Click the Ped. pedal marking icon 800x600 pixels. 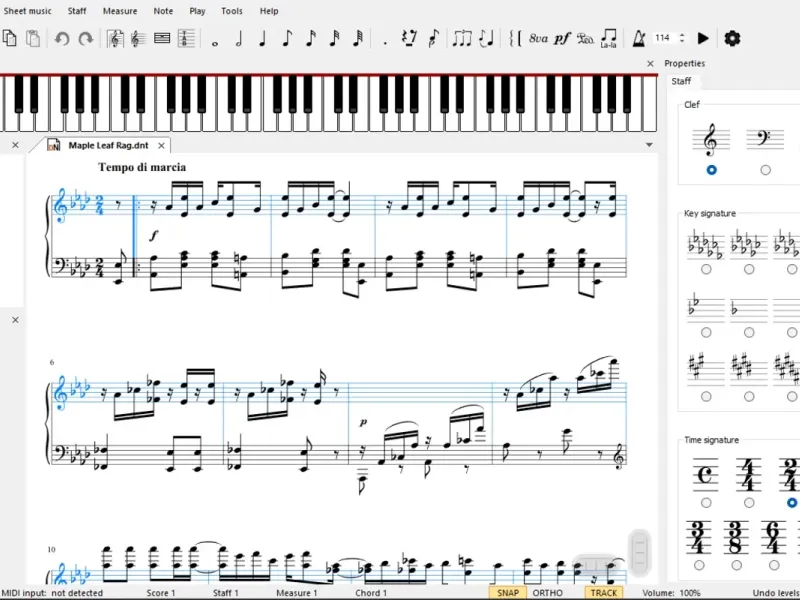(585, 39)
